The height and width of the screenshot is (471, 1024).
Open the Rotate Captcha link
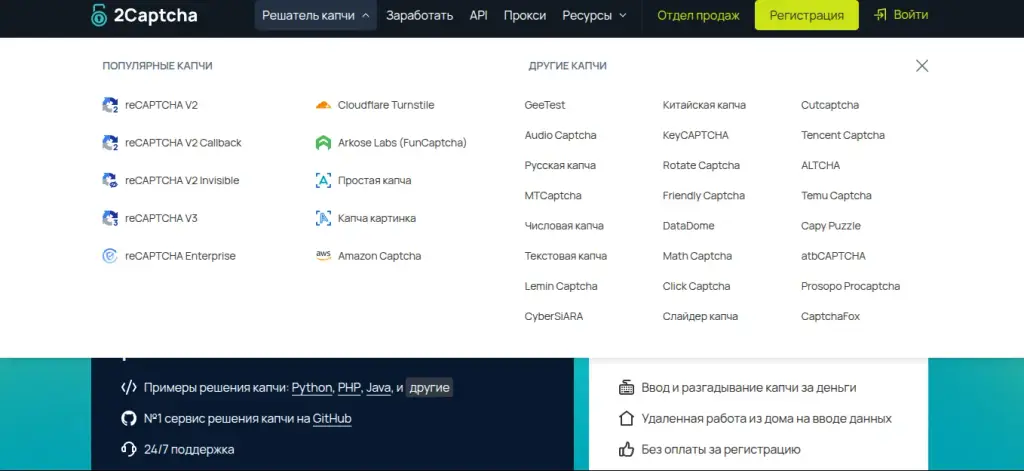coord(701,165)
